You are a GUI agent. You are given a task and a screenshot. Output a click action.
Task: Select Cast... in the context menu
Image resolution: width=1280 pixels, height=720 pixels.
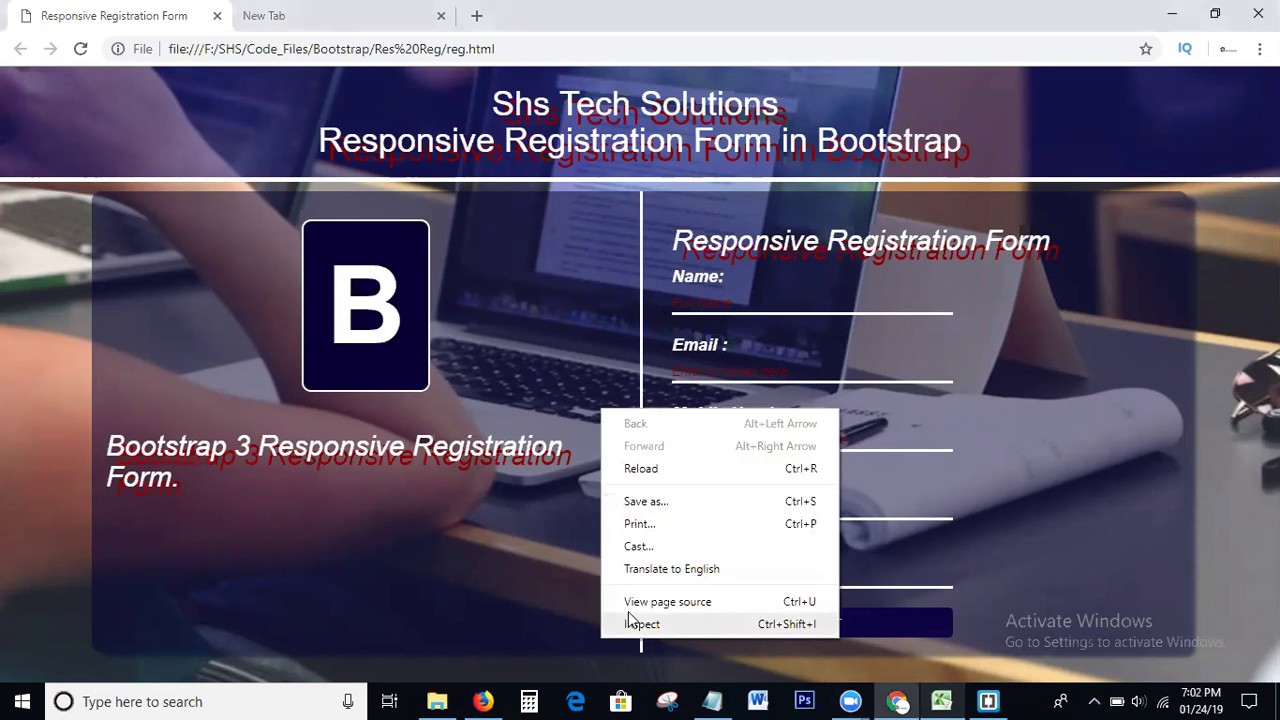(x=720, y=546)
